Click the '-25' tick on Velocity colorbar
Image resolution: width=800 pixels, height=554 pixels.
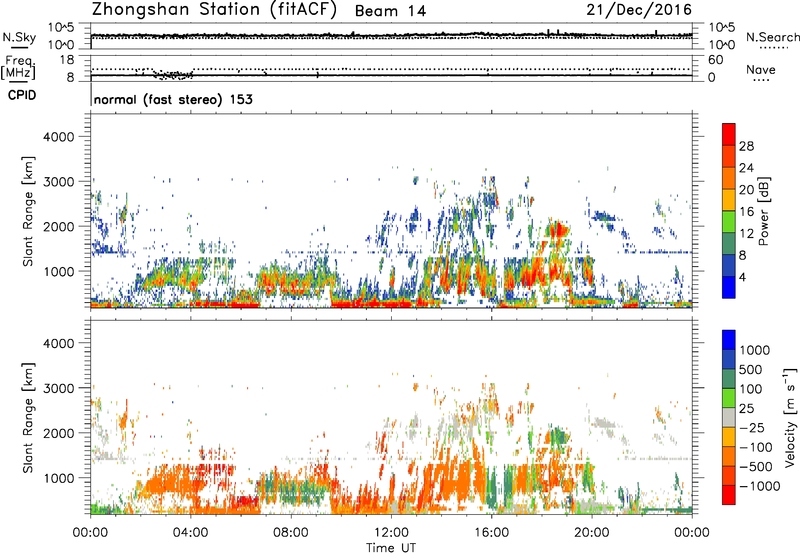pos(753,427)
